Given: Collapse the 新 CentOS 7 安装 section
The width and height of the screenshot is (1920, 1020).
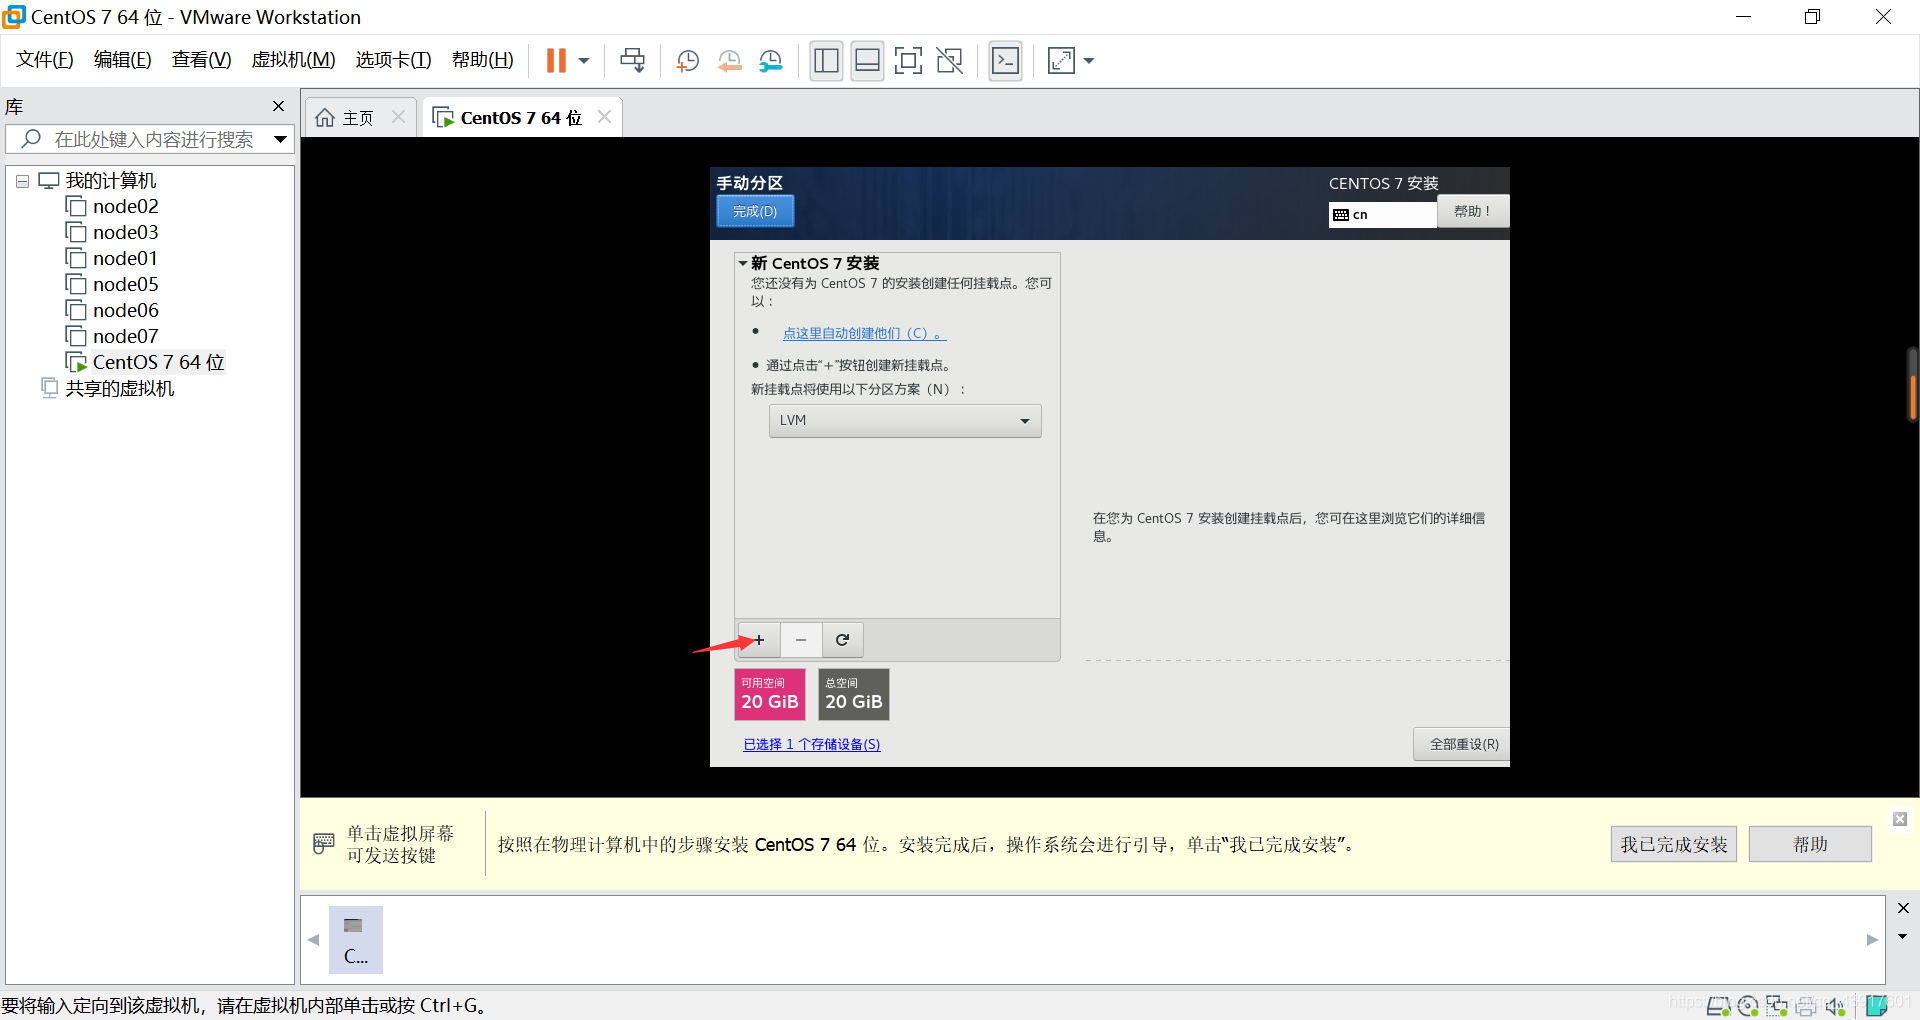Looking at the screenshot, I should click(743, 263).
